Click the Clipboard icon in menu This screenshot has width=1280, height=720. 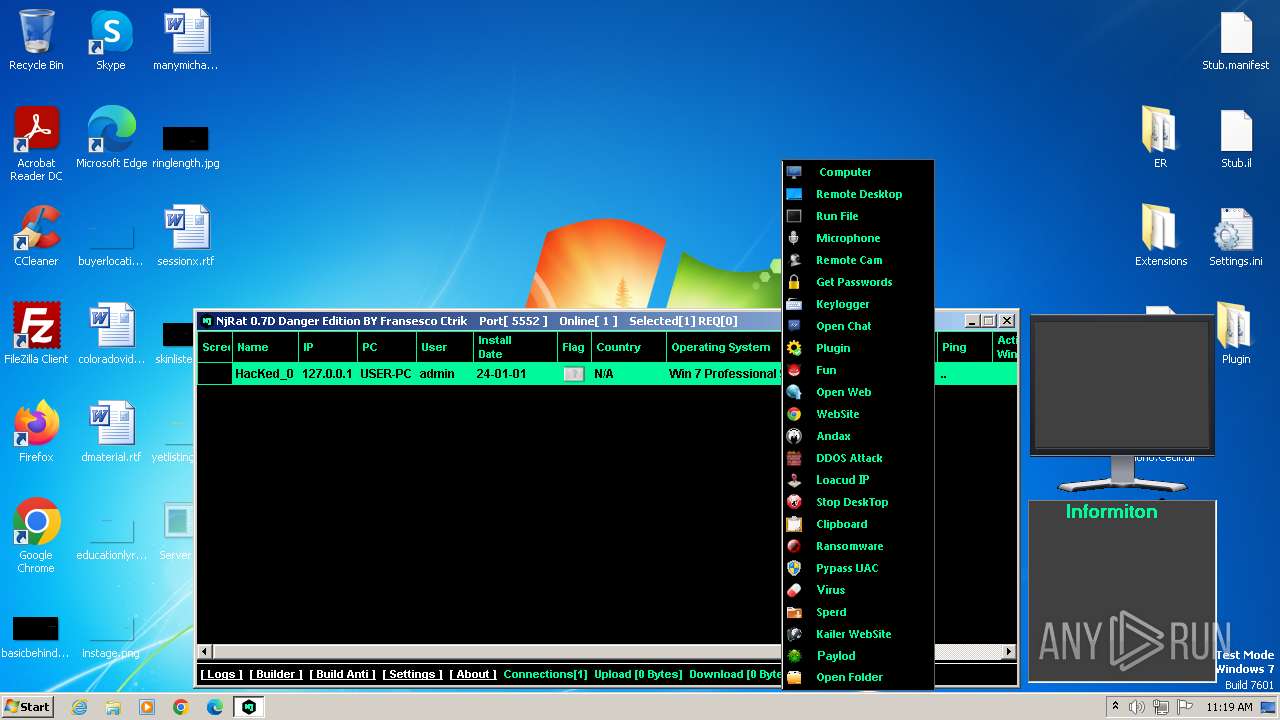(x=794, y=524)
